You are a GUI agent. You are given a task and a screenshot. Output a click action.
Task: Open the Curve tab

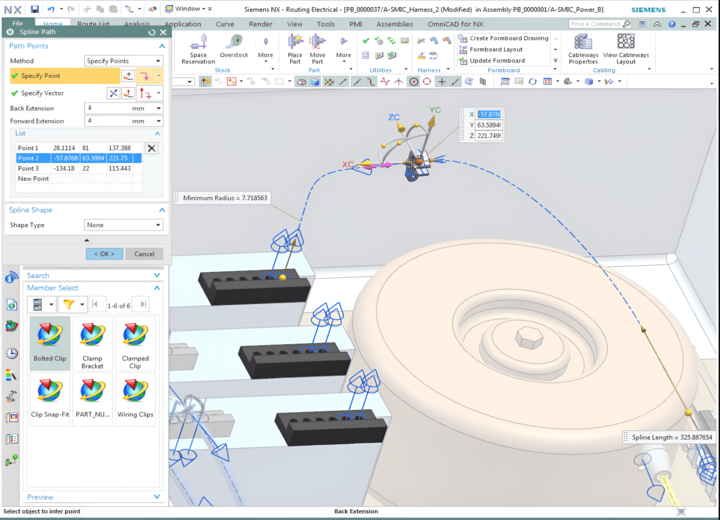pos(225,24)
